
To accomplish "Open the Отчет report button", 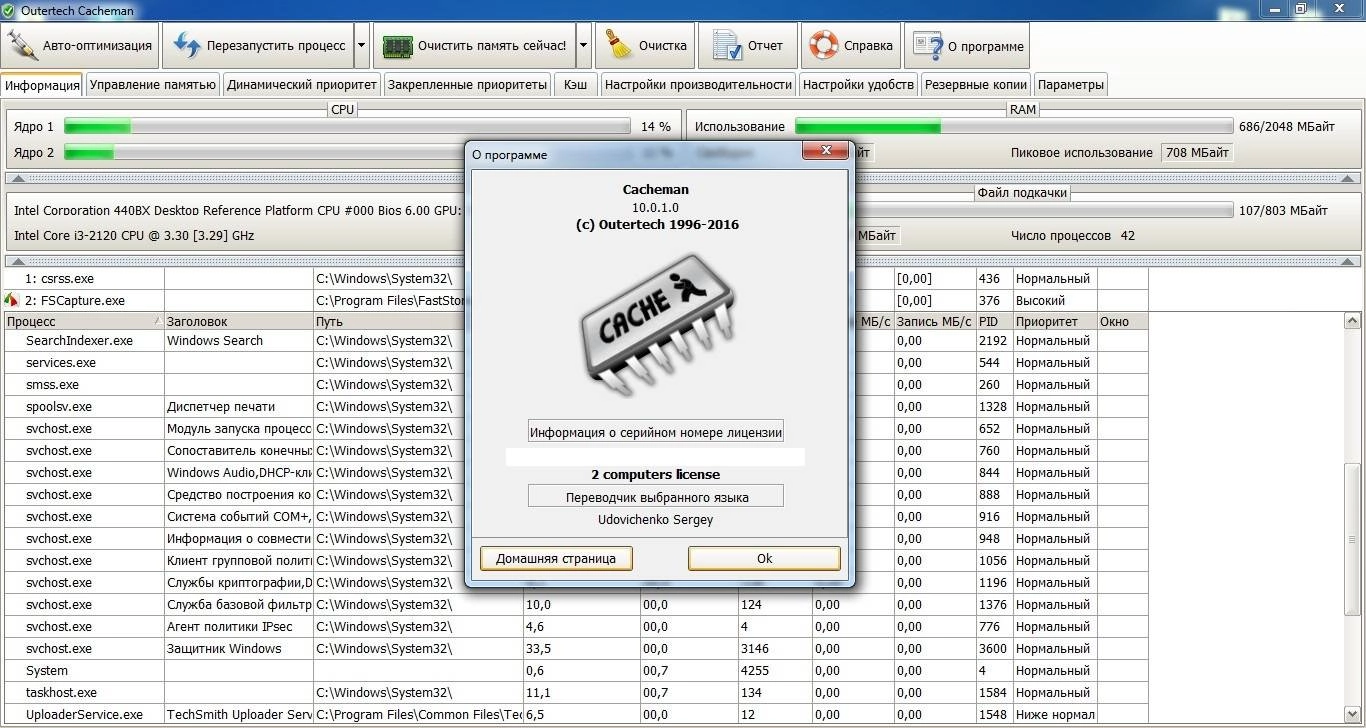I will 747,46.
